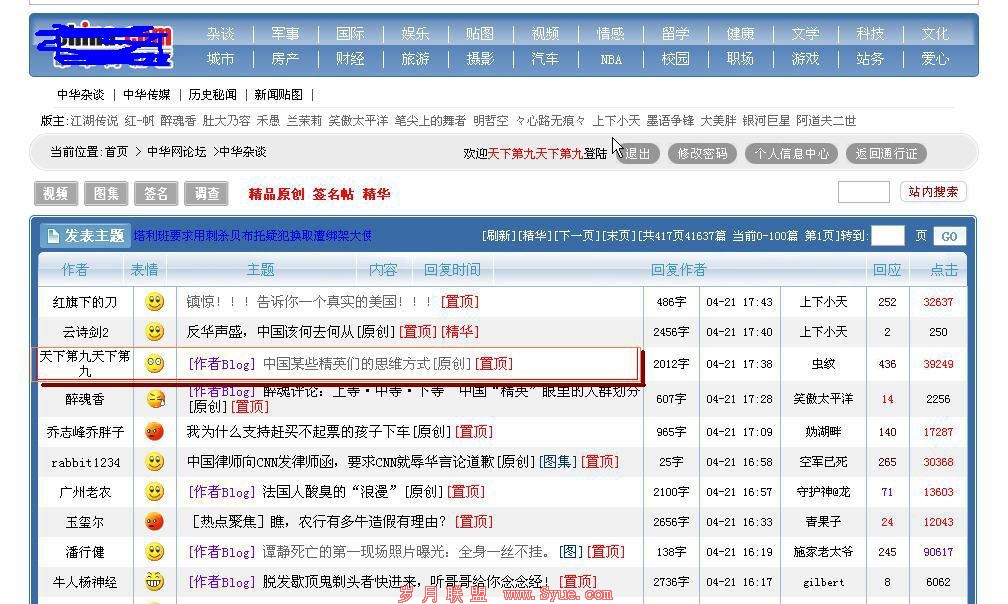The image size is (1008, 604).
Task: Open 个人信息中心 personal info center
Action: (x=791, y=153)
